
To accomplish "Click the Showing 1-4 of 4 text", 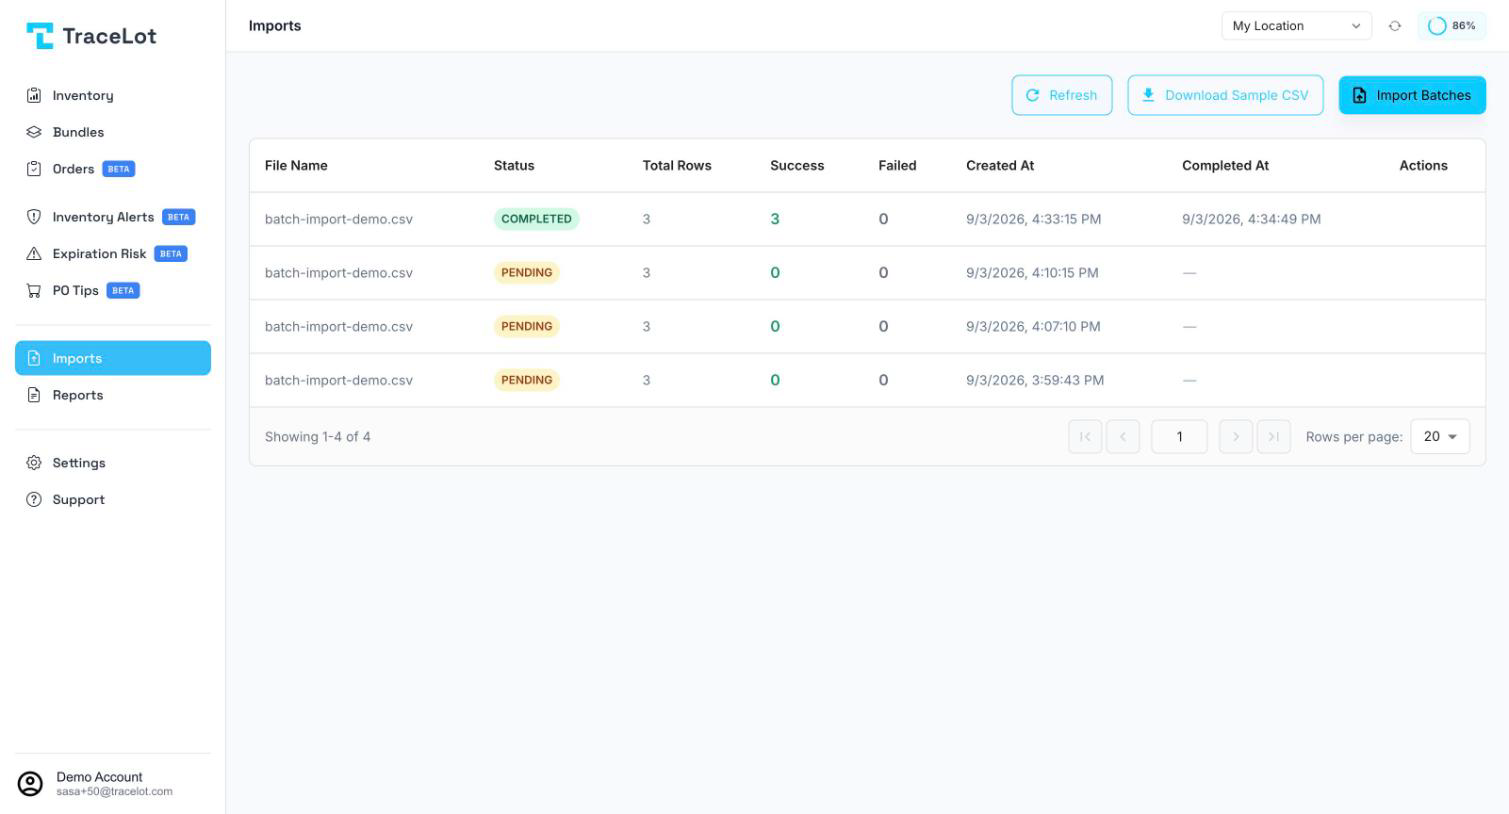I will [x=318, y=437].
